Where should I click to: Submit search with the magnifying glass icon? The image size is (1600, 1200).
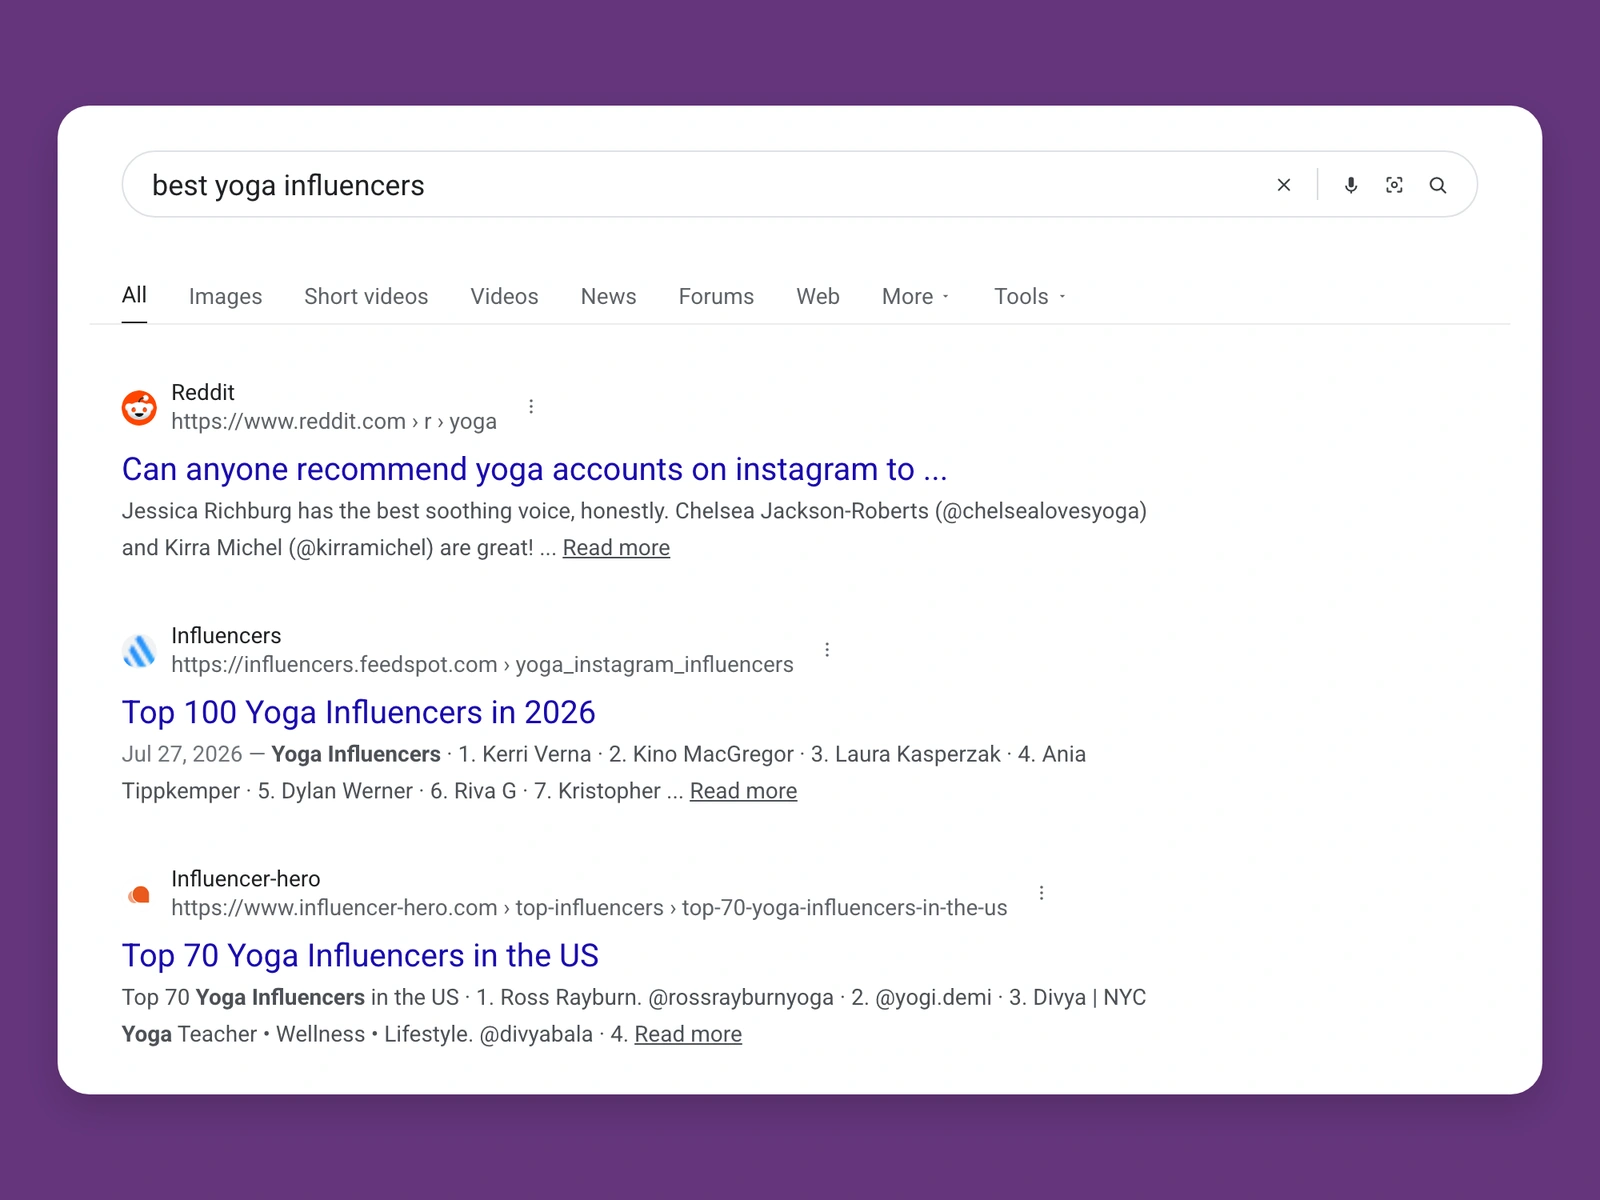pos(1438,185)
